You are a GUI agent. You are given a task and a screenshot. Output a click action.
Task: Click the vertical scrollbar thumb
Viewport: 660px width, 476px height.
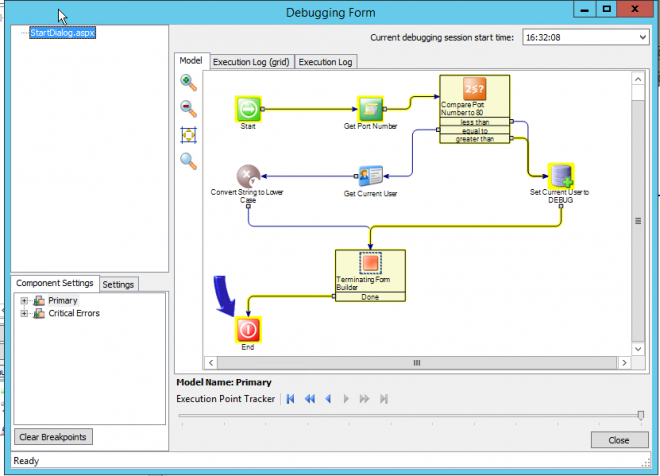click(638, 221)
